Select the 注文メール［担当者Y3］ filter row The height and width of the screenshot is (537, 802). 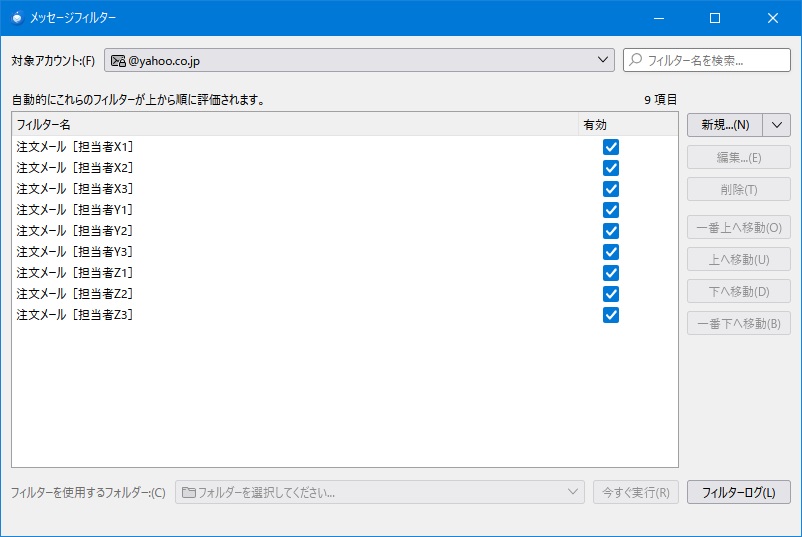point(76,252)
